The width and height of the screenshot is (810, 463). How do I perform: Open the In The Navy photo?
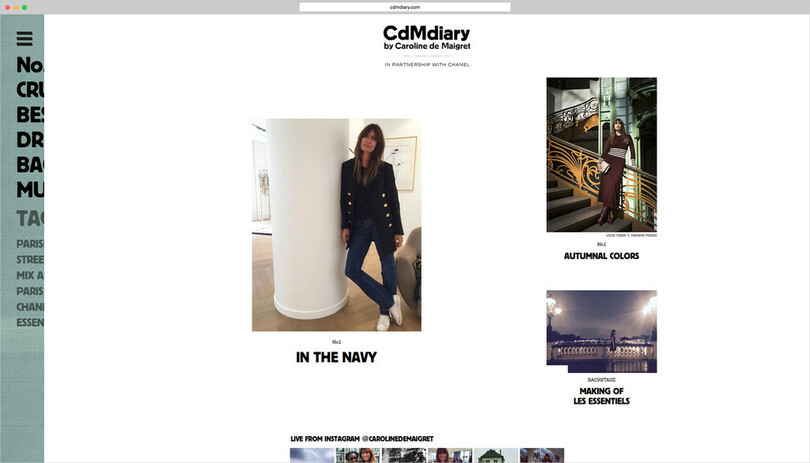(x=336, y=225)
